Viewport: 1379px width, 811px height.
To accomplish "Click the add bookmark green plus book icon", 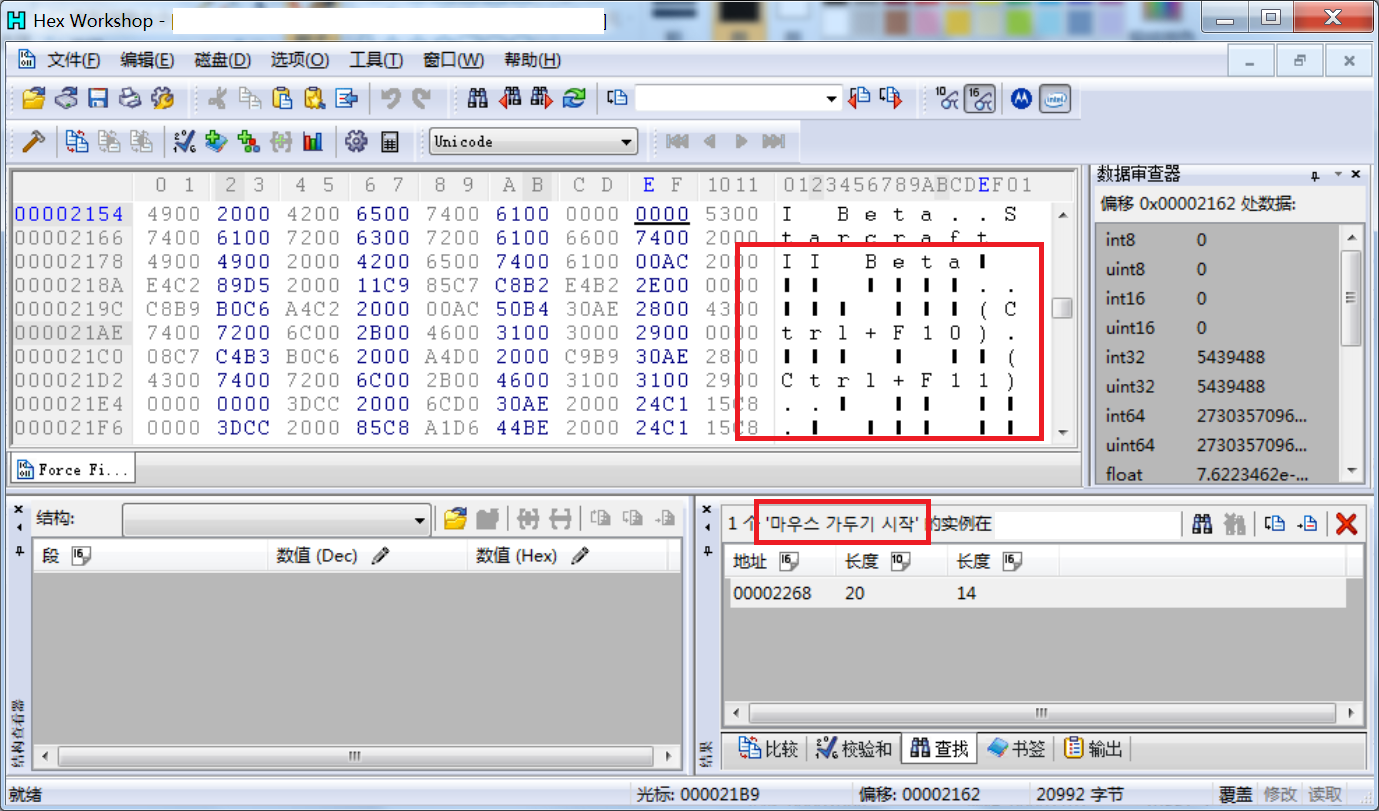I will point(216,141).
